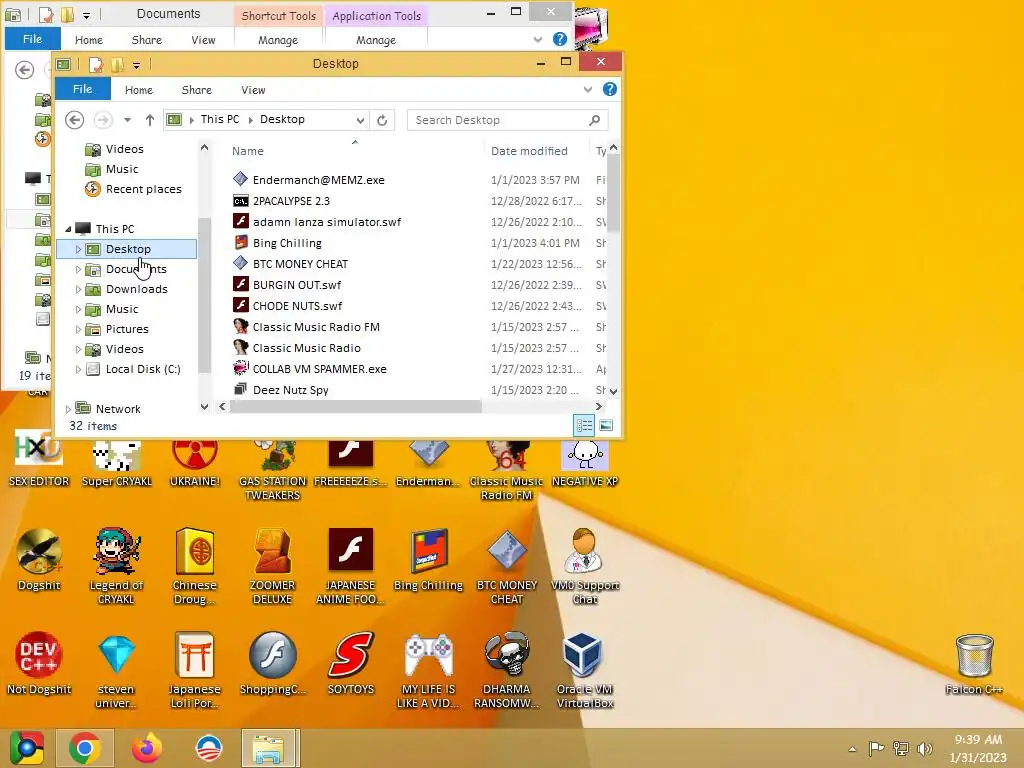Launch the Not Dogshit Dev C++ icon
The width and height of the screenshot is (1024, 768).
click(x=39, y=663)
